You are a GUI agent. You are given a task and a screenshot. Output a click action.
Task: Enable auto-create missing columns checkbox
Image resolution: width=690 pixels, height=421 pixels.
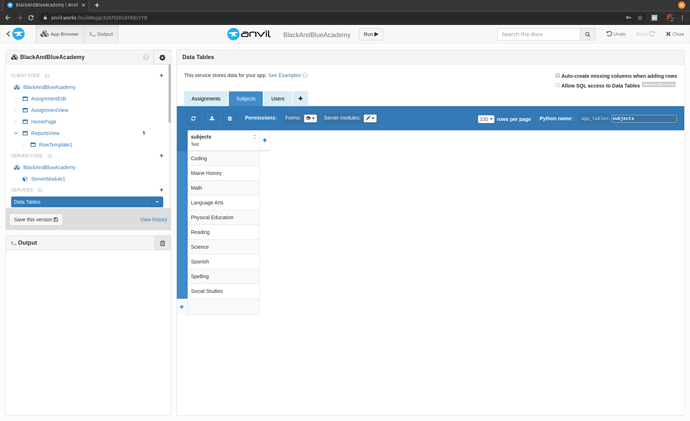(x=558, y=76)
